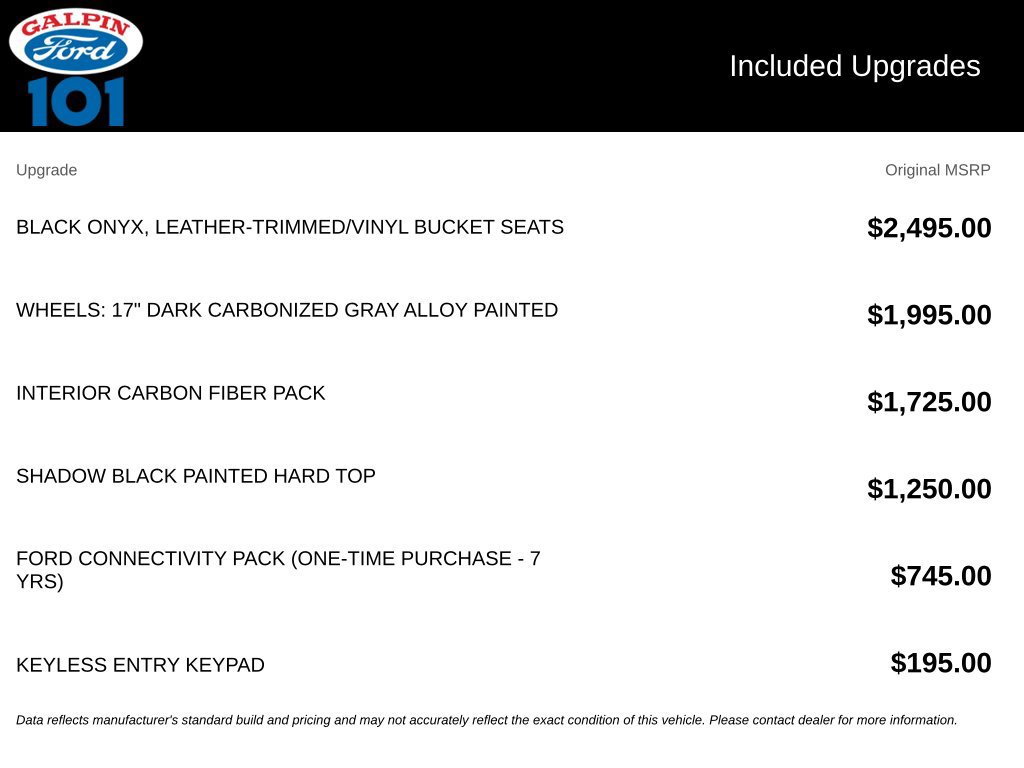This screenshot has width=1024, height=768.
Task: Click the $2,495.00 price
Action: 929,228
